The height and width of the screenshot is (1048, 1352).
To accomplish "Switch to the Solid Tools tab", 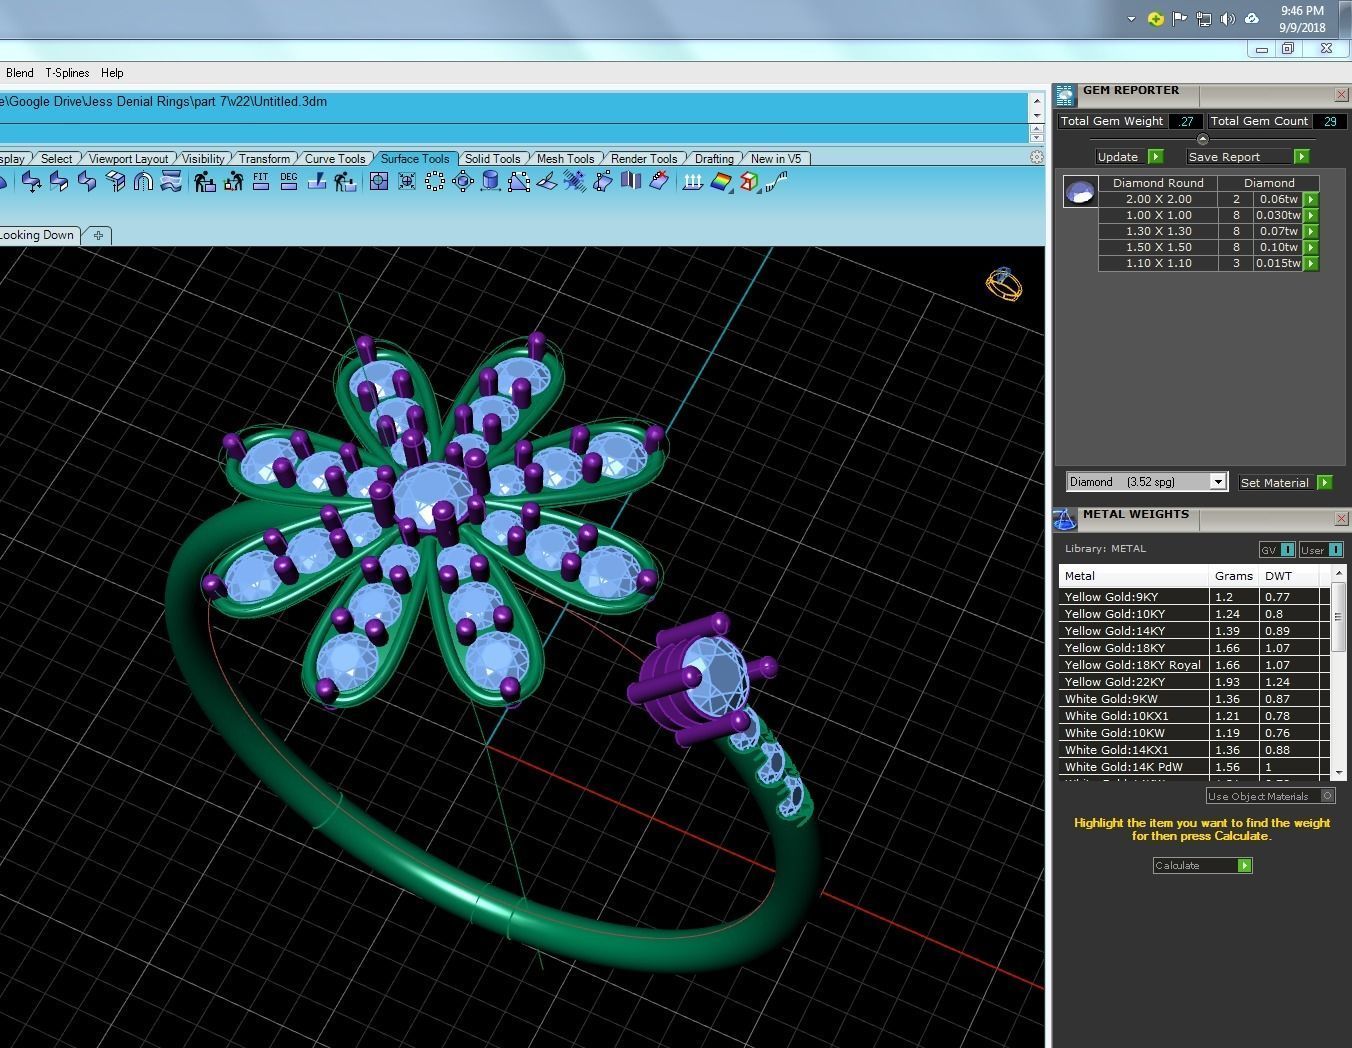I will pos(492,159).
